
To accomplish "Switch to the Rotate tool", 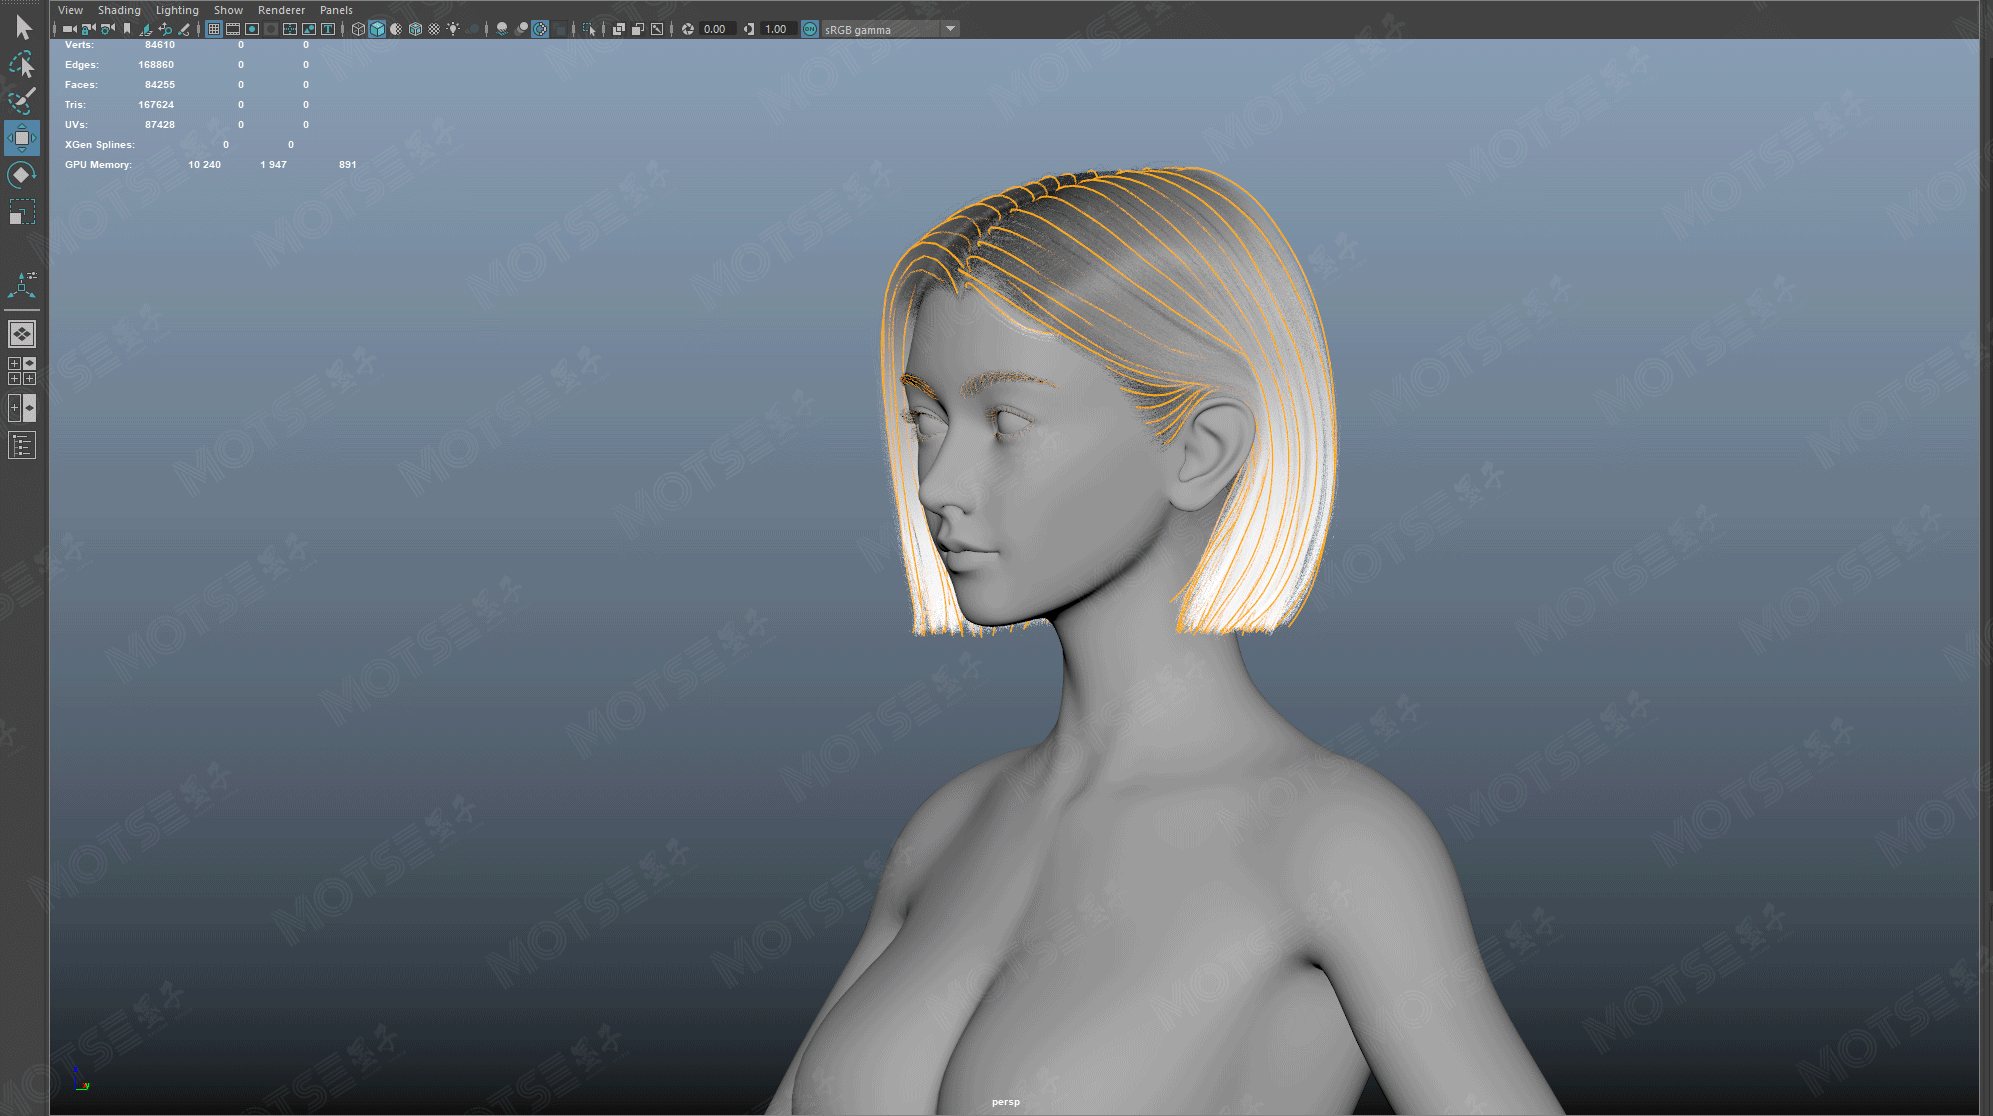I will coord(22,175).
